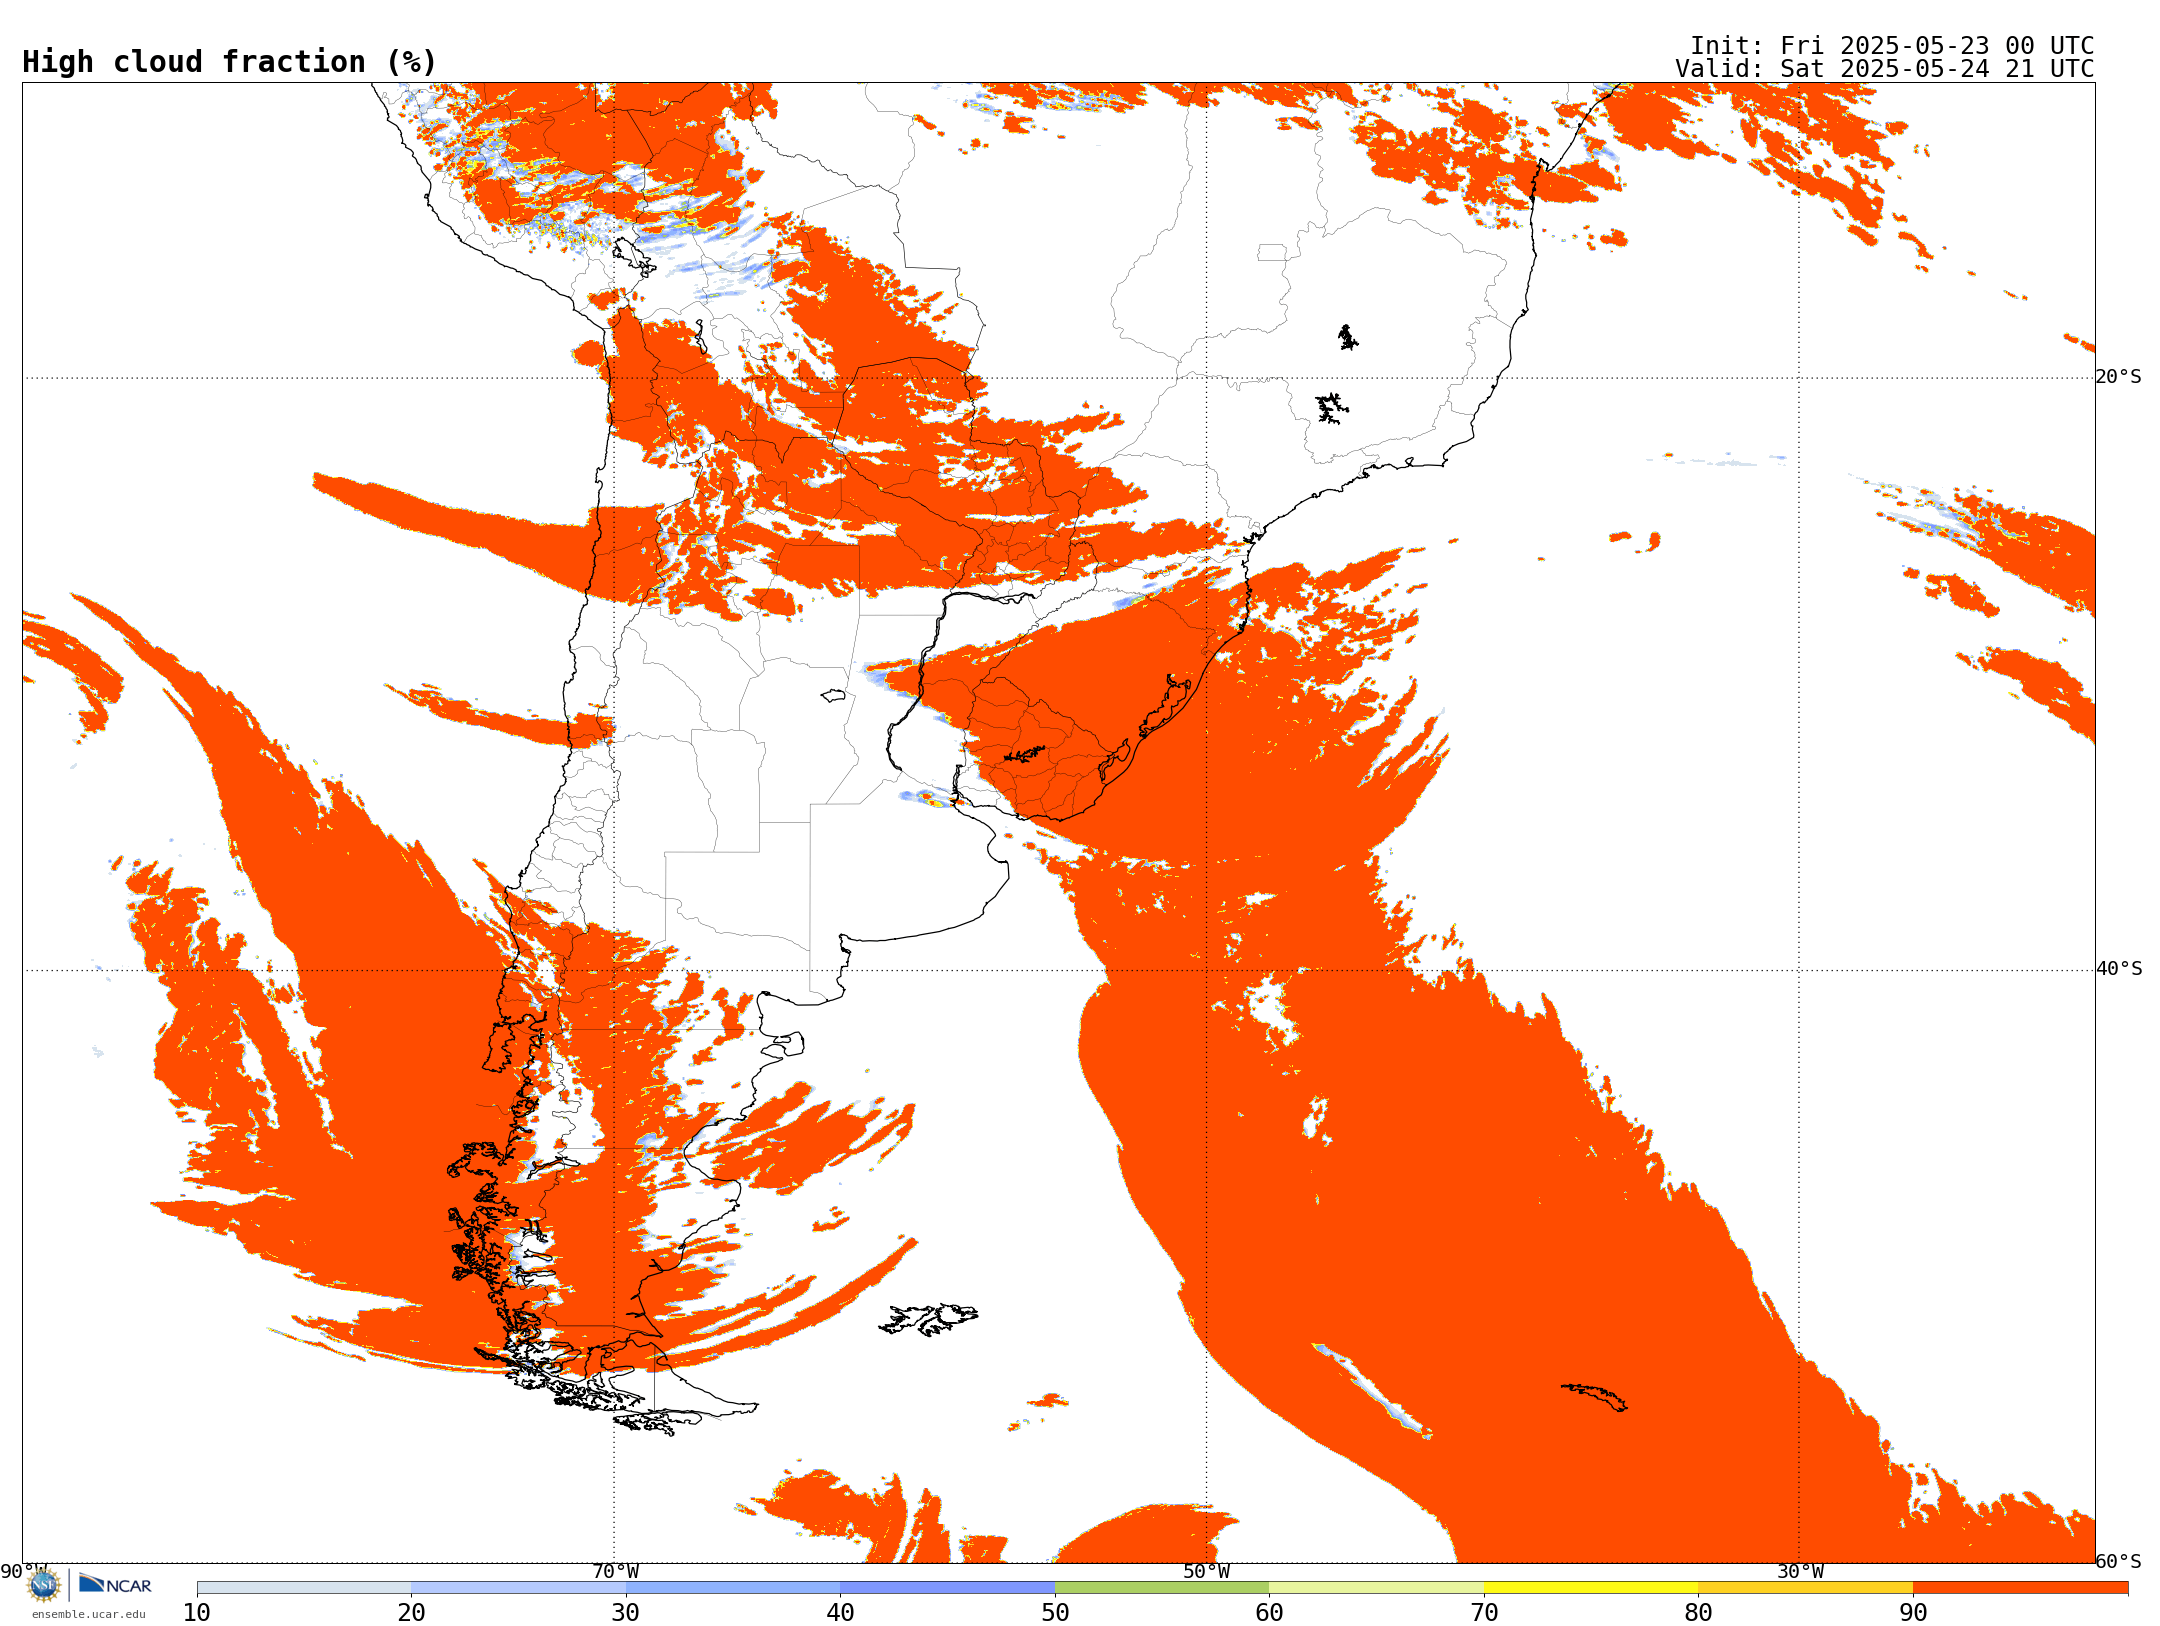Image resolution: width=2160 pixels, height=1626 pixels.
Task: Pick the 90+ orange-red colorbar segment
Action: [2020, 1588]
